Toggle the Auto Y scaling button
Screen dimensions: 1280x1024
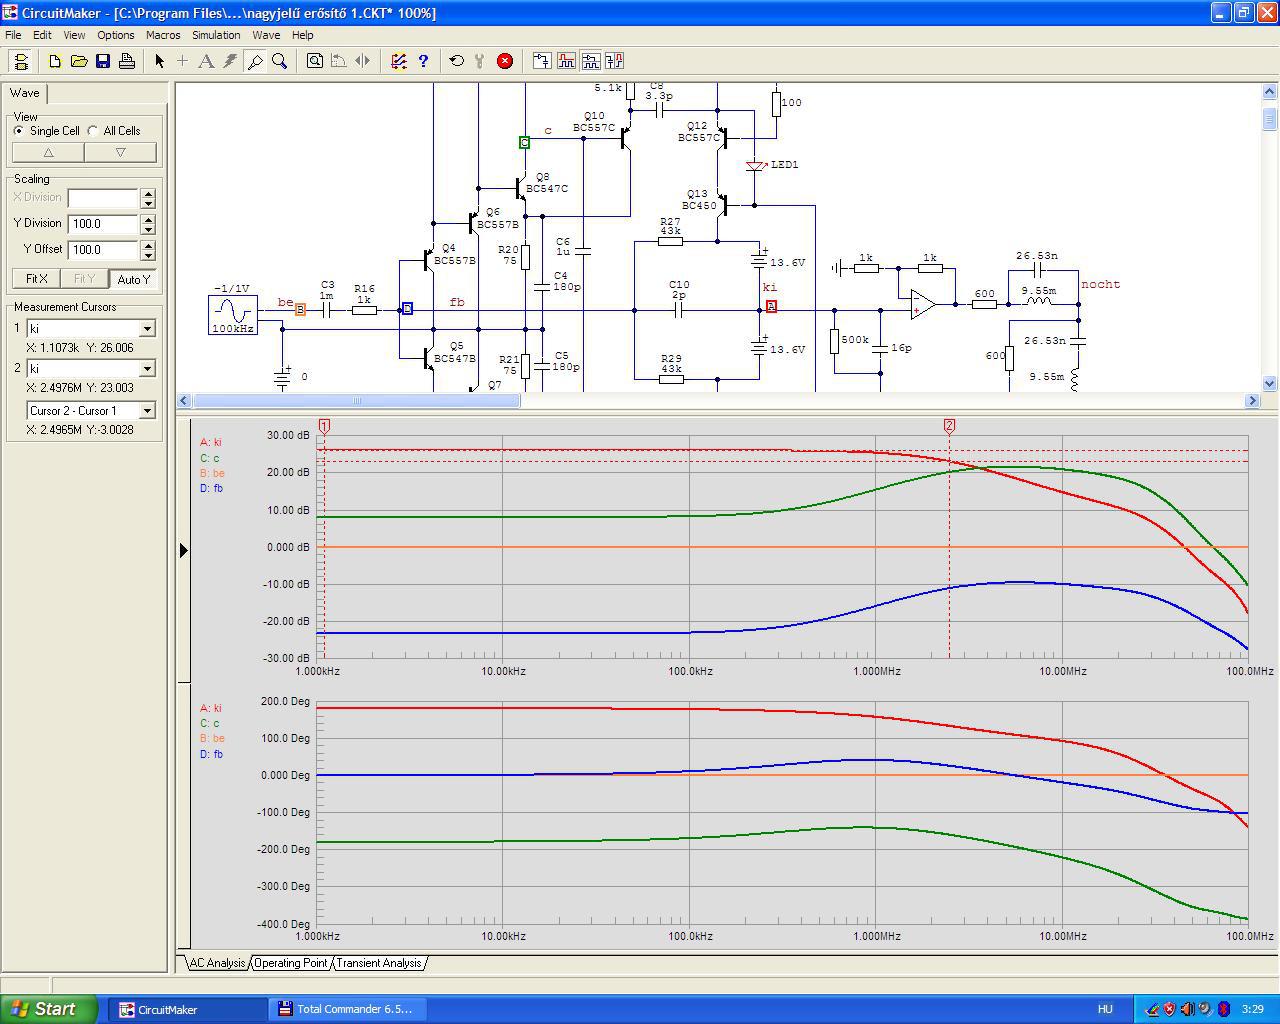coord(133,279)
